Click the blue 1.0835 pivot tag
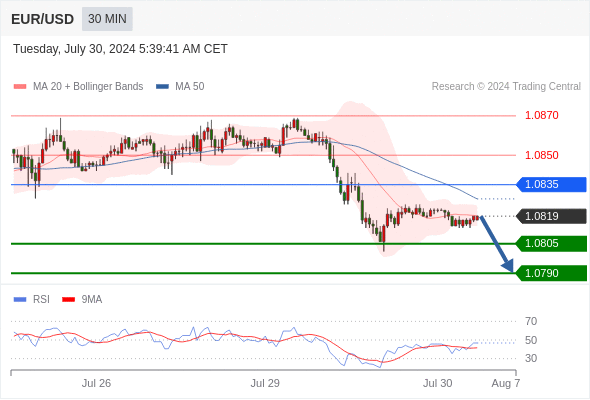 click(x=551, y=184)
